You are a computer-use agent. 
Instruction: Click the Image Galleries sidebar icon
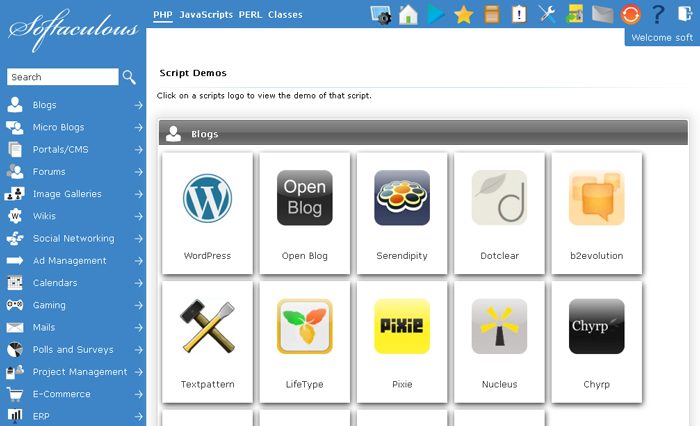coord(14,194)
